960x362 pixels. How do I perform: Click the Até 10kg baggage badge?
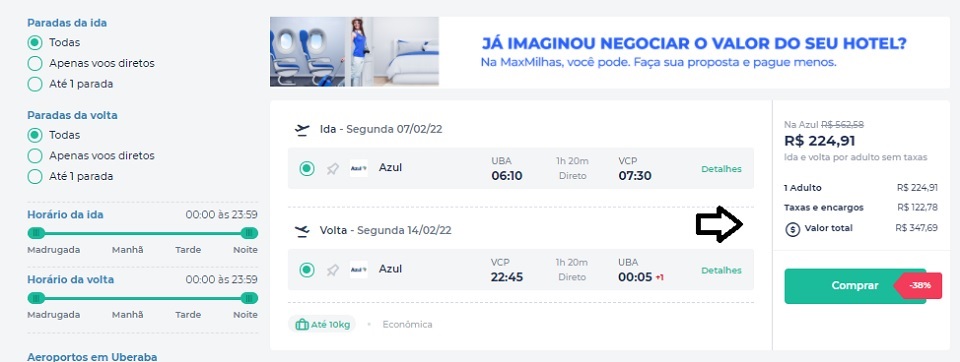(x=321, y=324)
